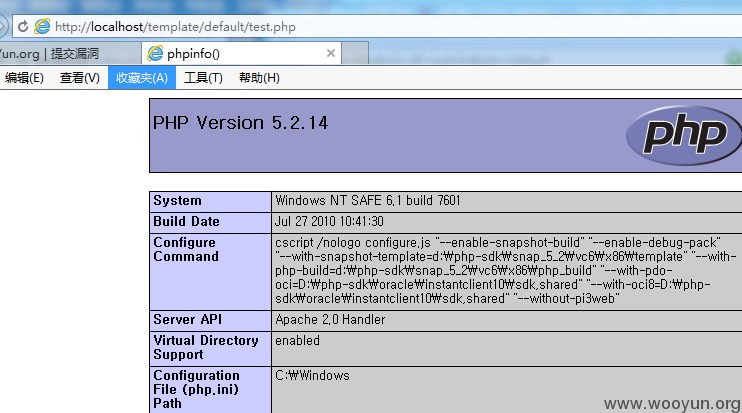Click the C:\Windows path value

tap(312, 376)
